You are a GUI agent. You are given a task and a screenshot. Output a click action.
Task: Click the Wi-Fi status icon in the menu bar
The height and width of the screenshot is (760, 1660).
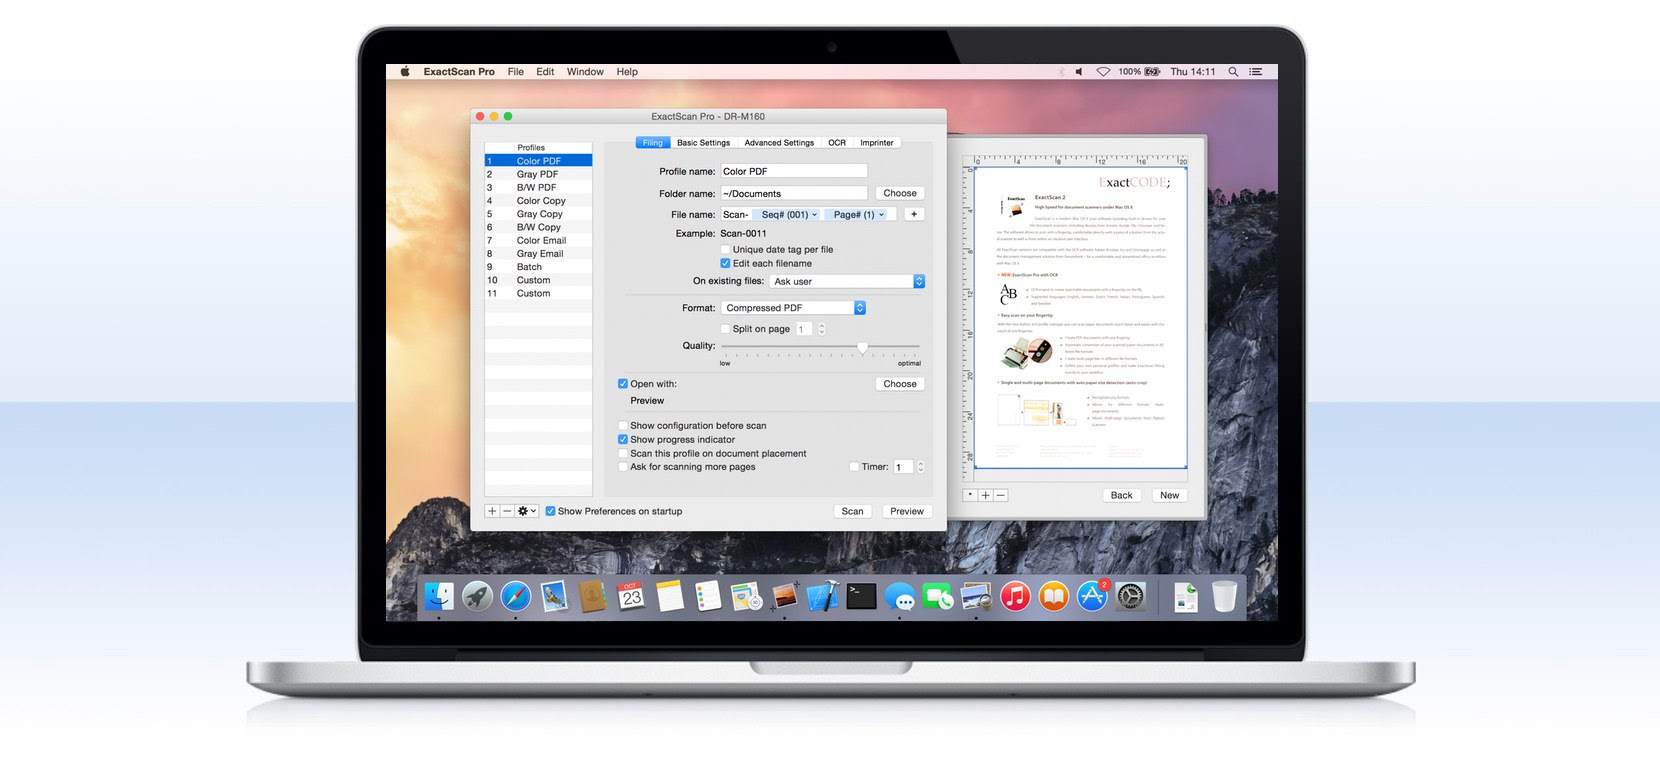coord(1103,72)
